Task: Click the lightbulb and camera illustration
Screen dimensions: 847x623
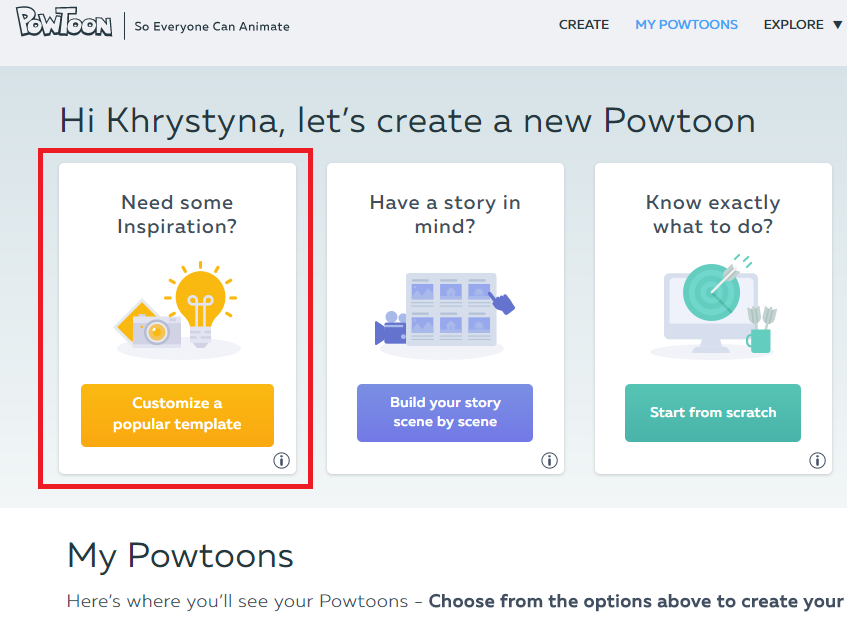Action: (x=178, y=309)
